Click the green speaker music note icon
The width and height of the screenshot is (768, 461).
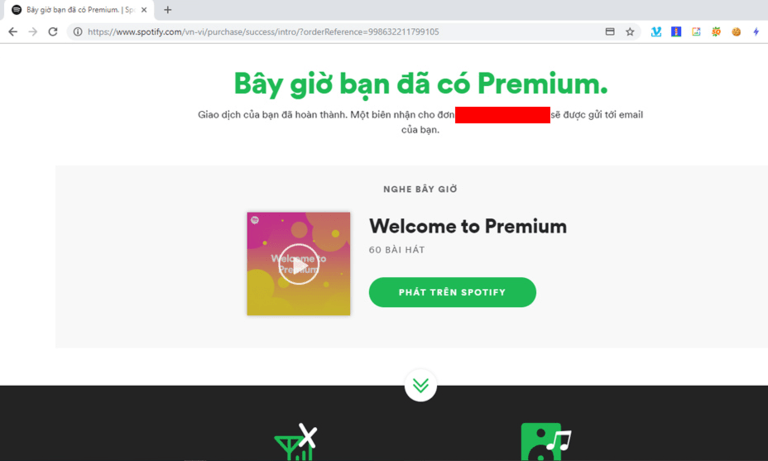(546, 442)
